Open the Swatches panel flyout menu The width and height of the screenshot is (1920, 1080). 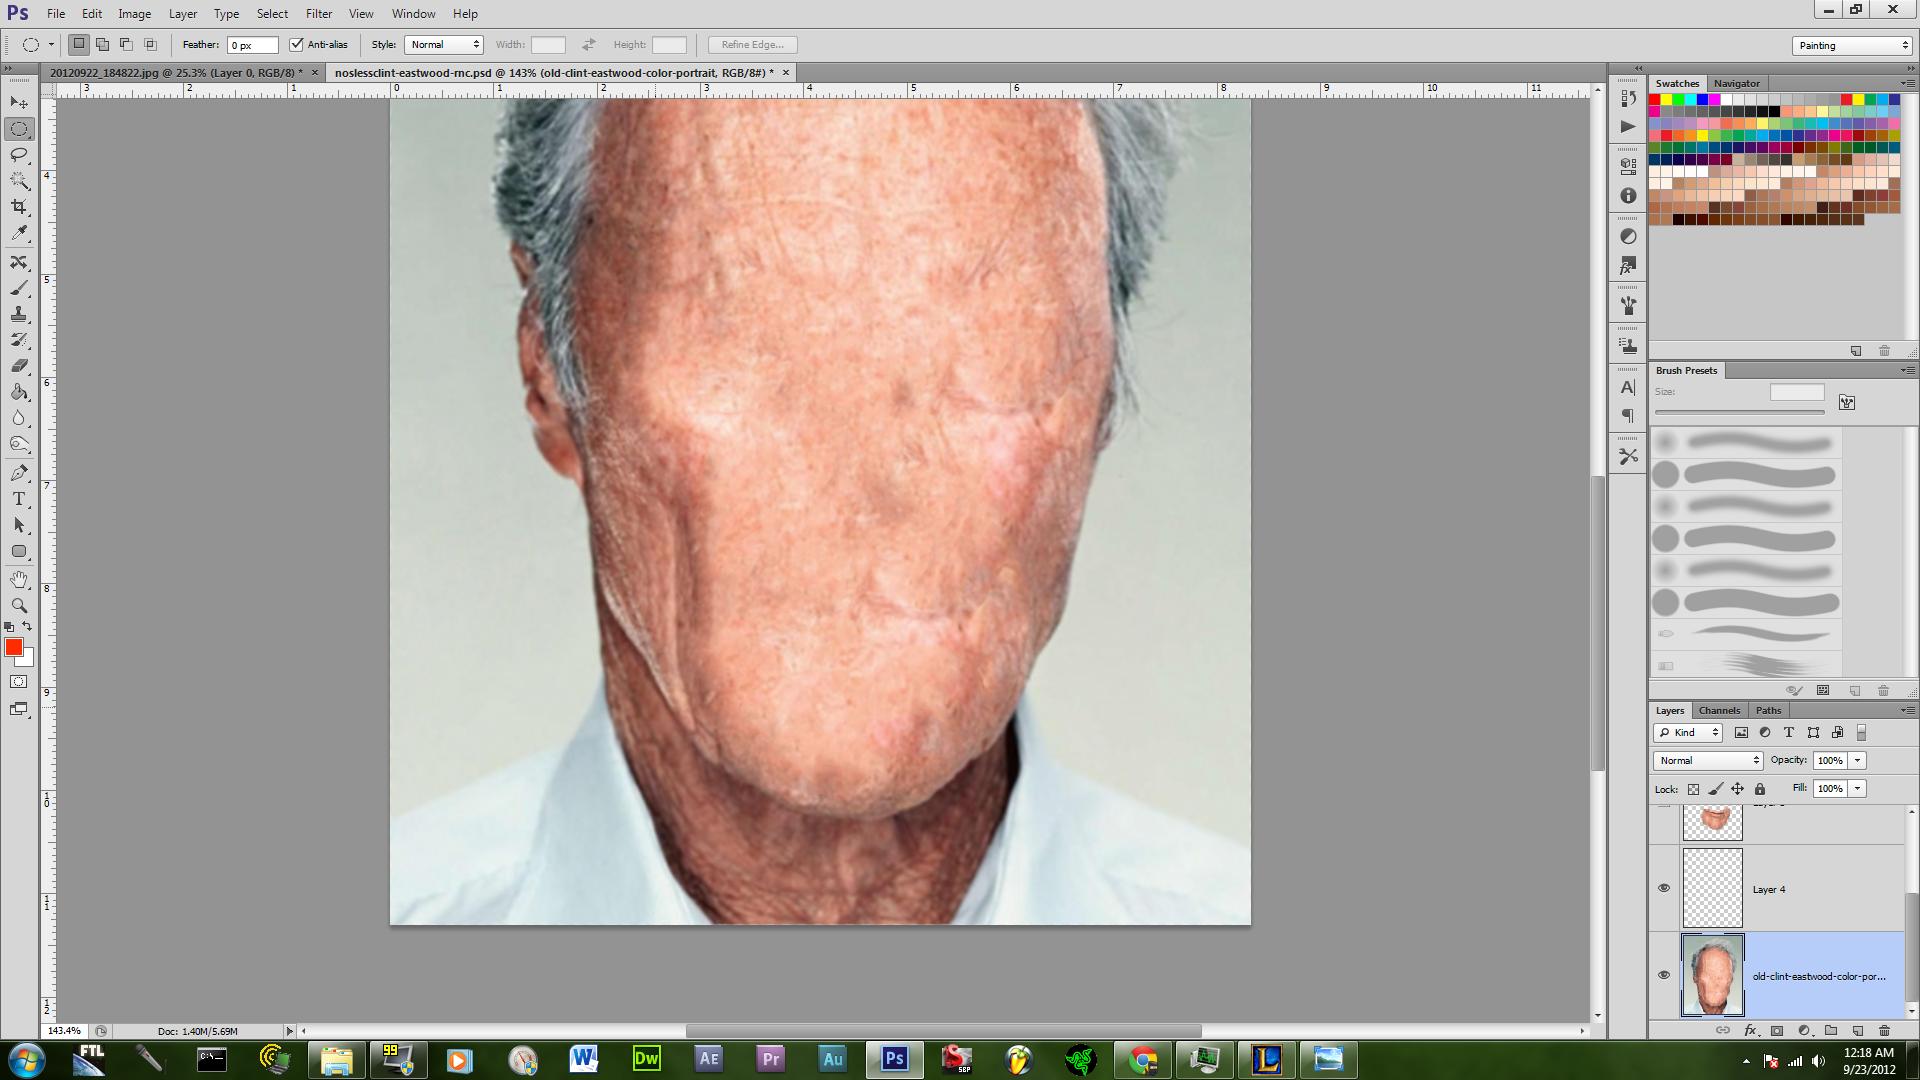tap(1906, 83)
